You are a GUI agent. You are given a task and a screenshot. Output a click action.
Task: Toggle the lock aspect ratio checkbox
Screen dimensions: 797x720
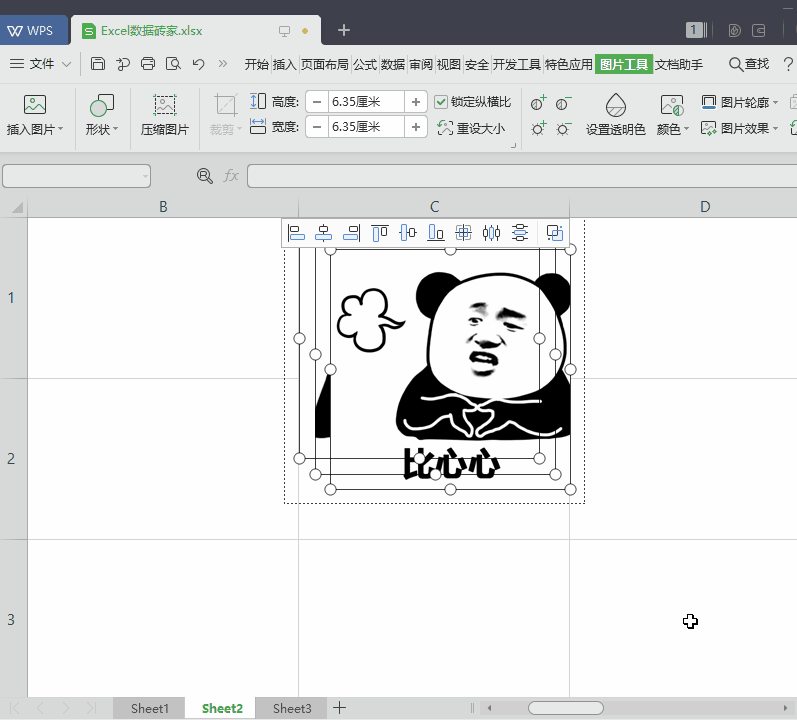coord(441,102)
